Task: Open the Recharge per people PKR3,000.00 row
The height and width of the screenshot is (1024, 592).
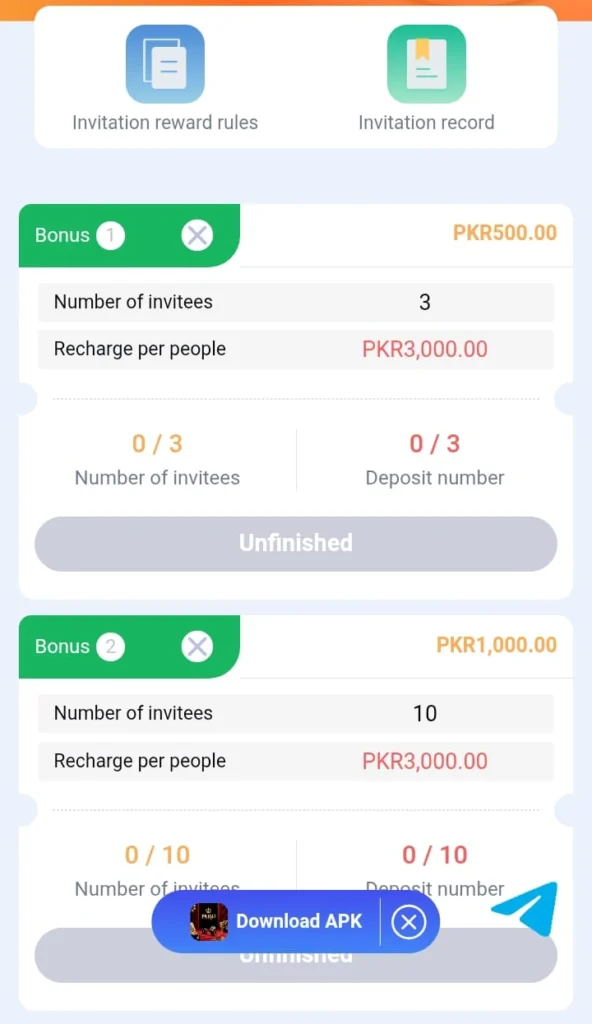Action: click(295, 349)
